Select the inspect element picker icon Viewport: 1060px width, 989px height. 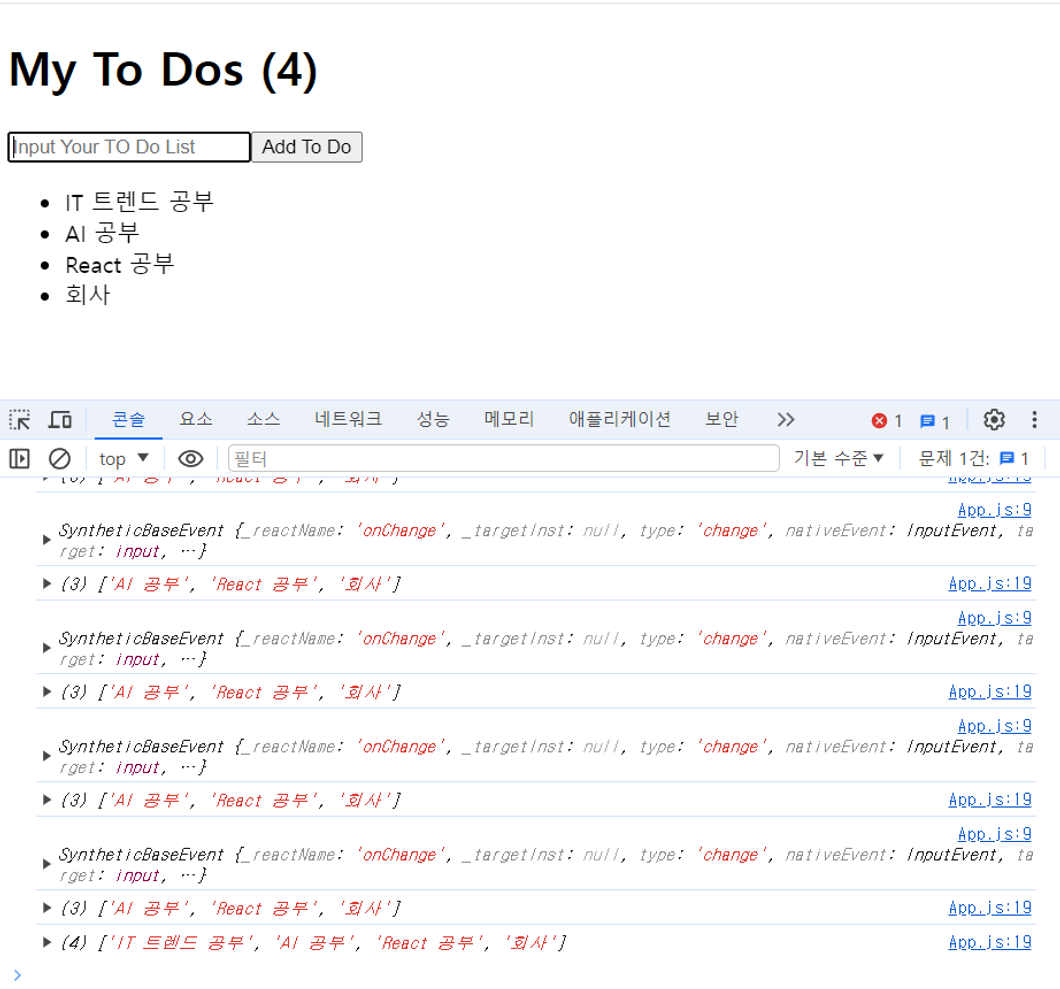pos(20,420)
